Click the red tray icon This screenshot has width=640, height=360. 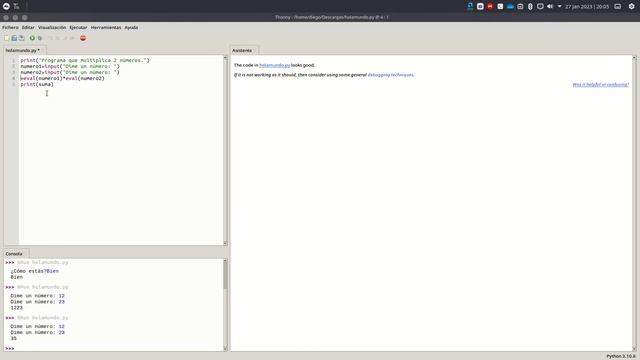(x=490, y=6)
